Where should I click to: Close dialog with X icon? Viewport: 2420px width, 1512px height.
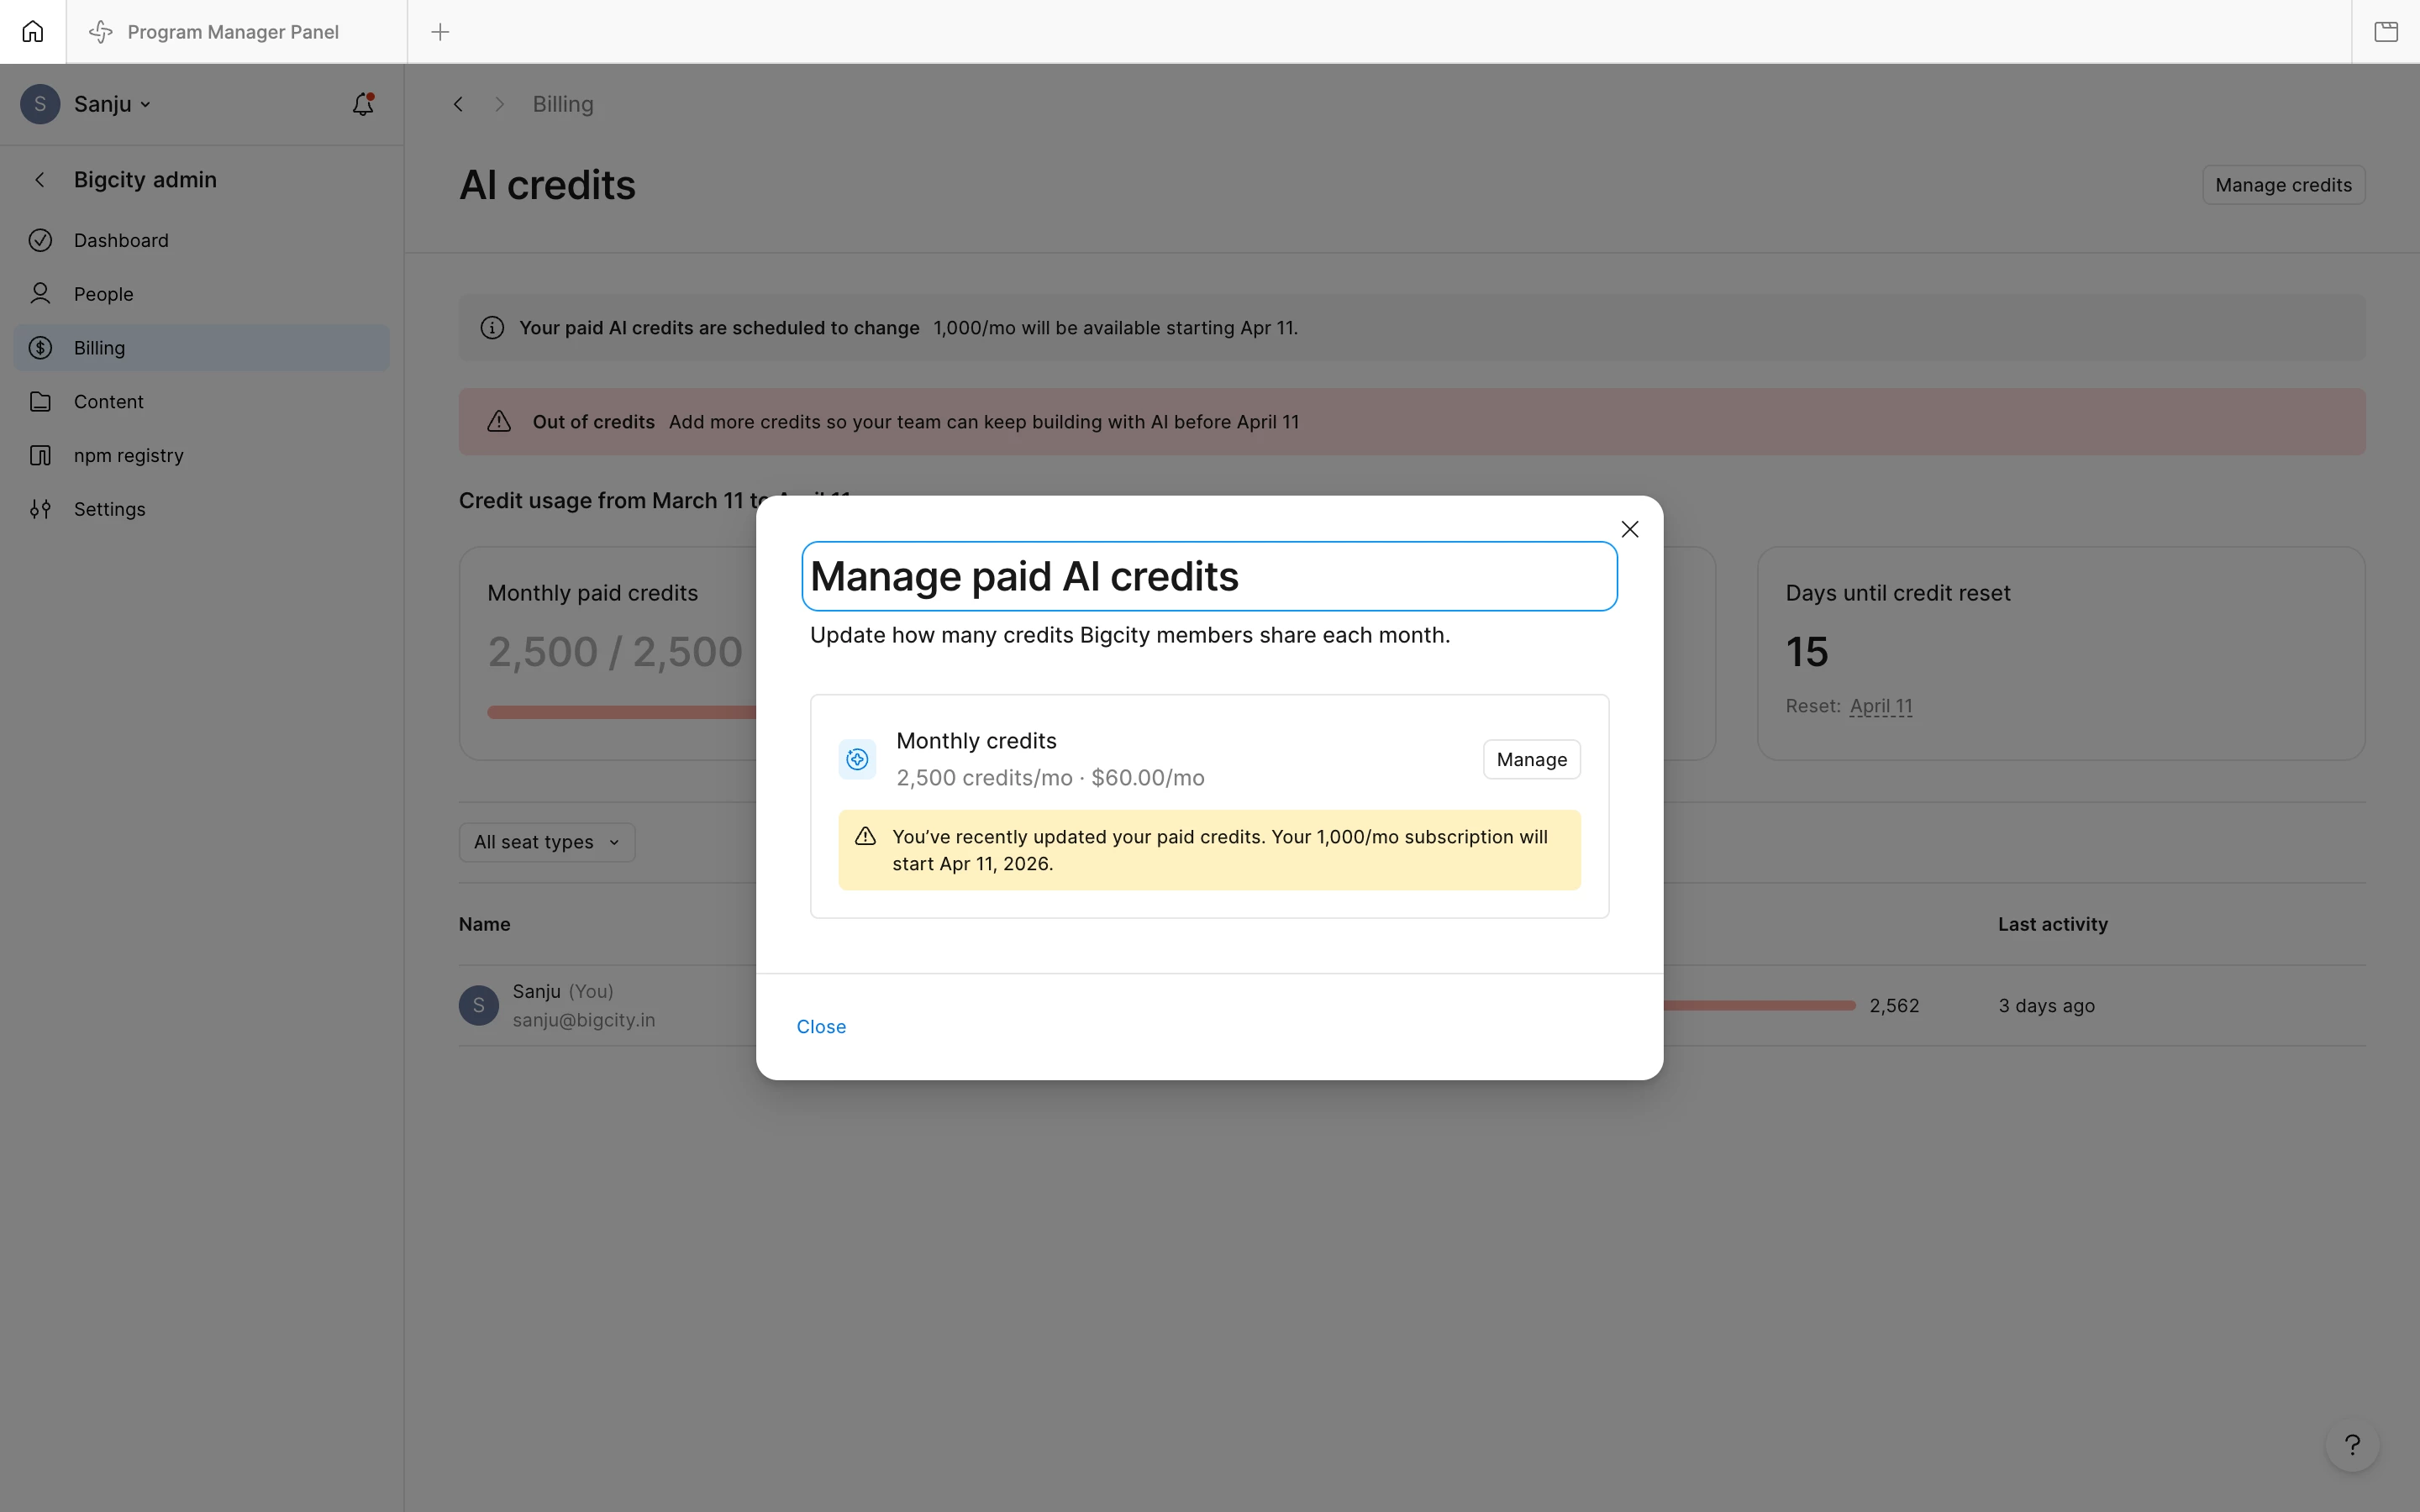tap(1629, 529)
